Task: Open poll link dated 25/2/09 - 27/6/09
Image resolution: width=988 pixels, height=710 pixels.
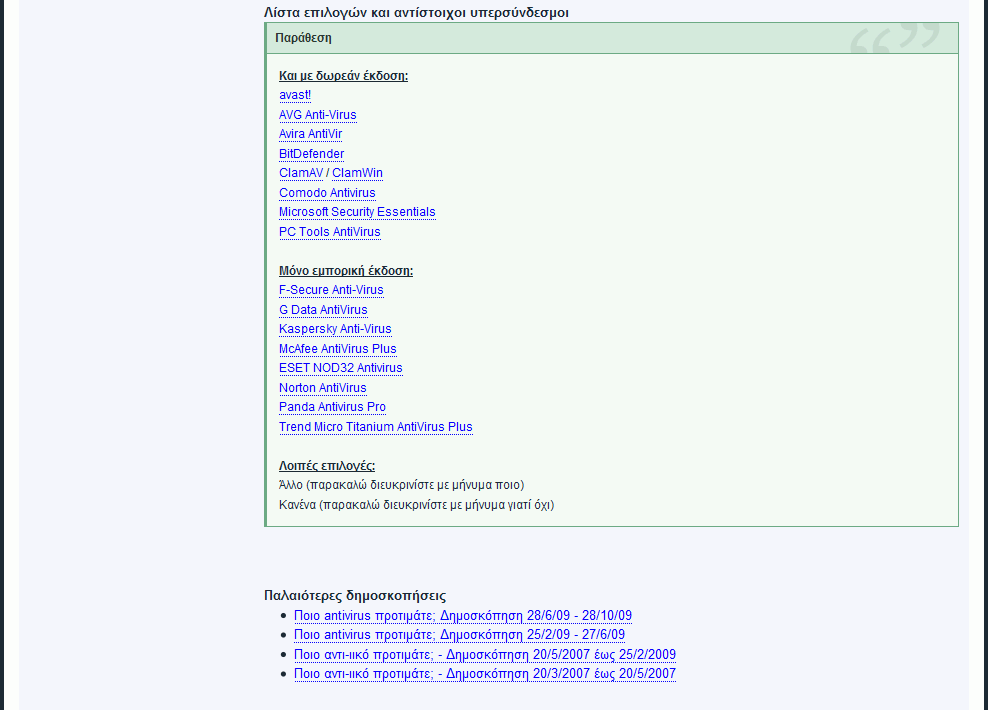Action: [x=459, y=634]
